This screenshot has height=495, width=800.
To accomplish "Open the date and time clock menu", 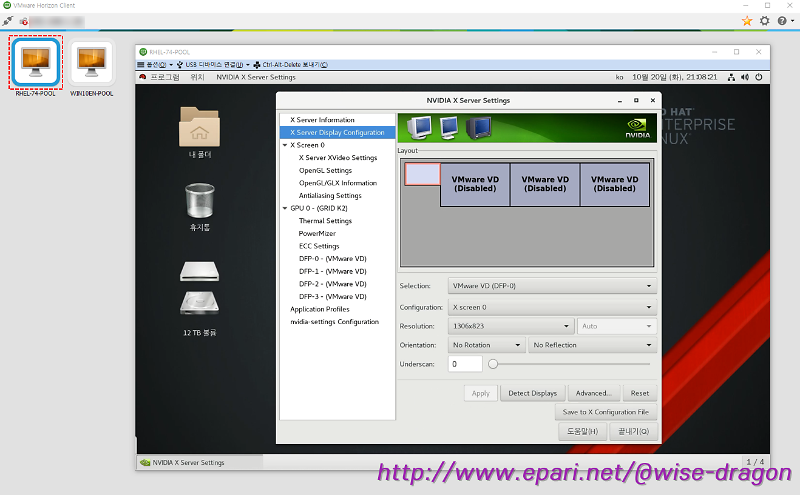I will click(x=674, y=77).
